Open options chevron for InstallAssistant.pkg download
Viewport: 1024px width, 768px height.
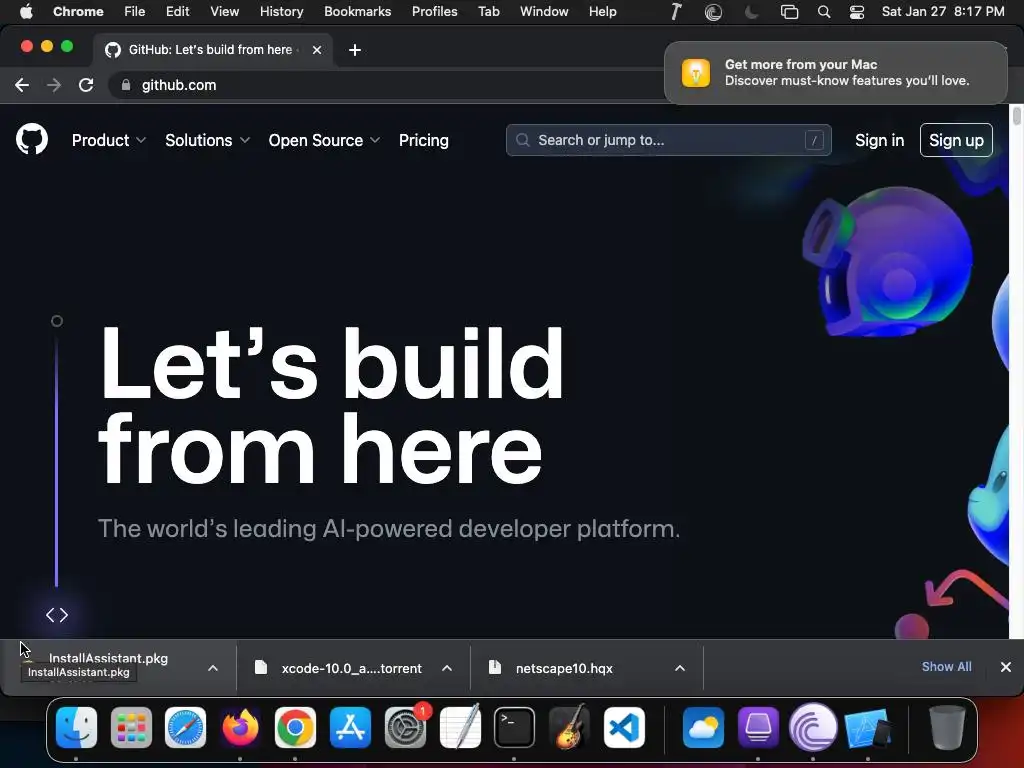click(213, 668)
